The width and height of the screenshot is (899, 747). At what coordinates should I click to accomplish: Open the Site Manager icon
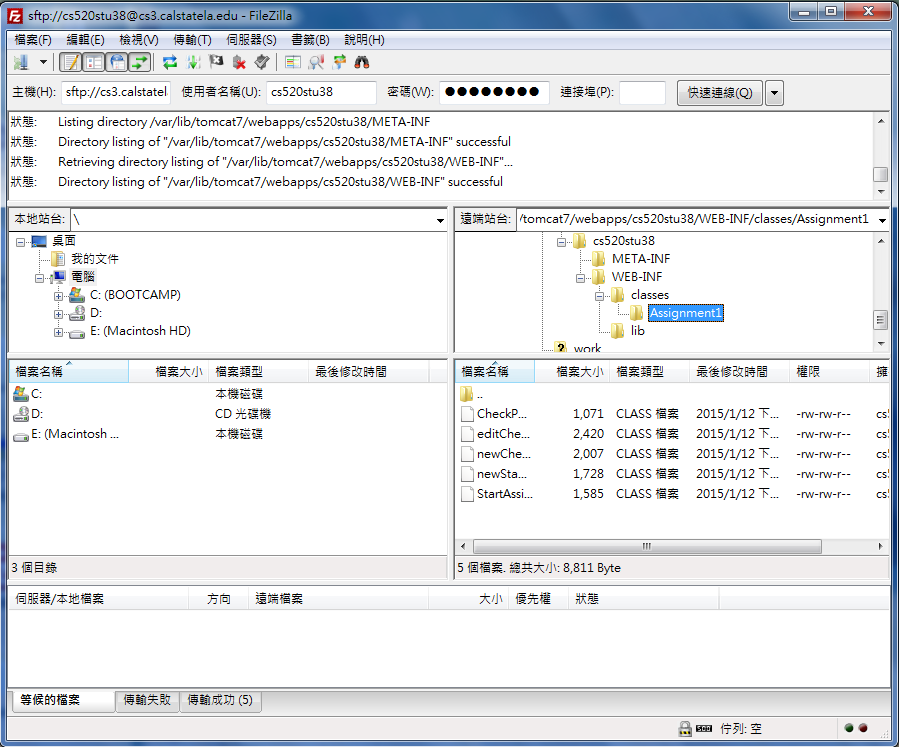(x=20, y=62)
